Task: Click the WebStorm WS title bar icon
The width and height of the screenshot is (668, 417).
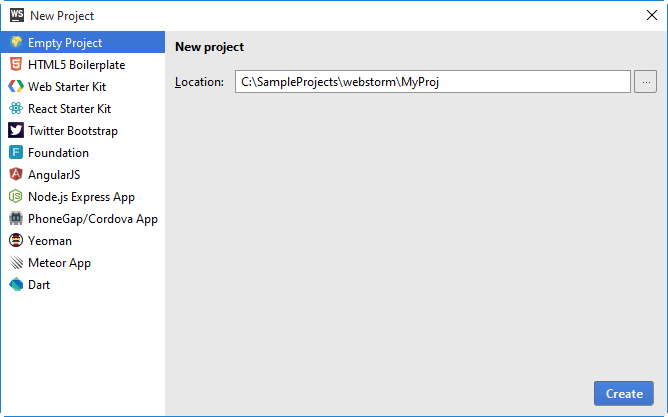Action: (17, 15)
